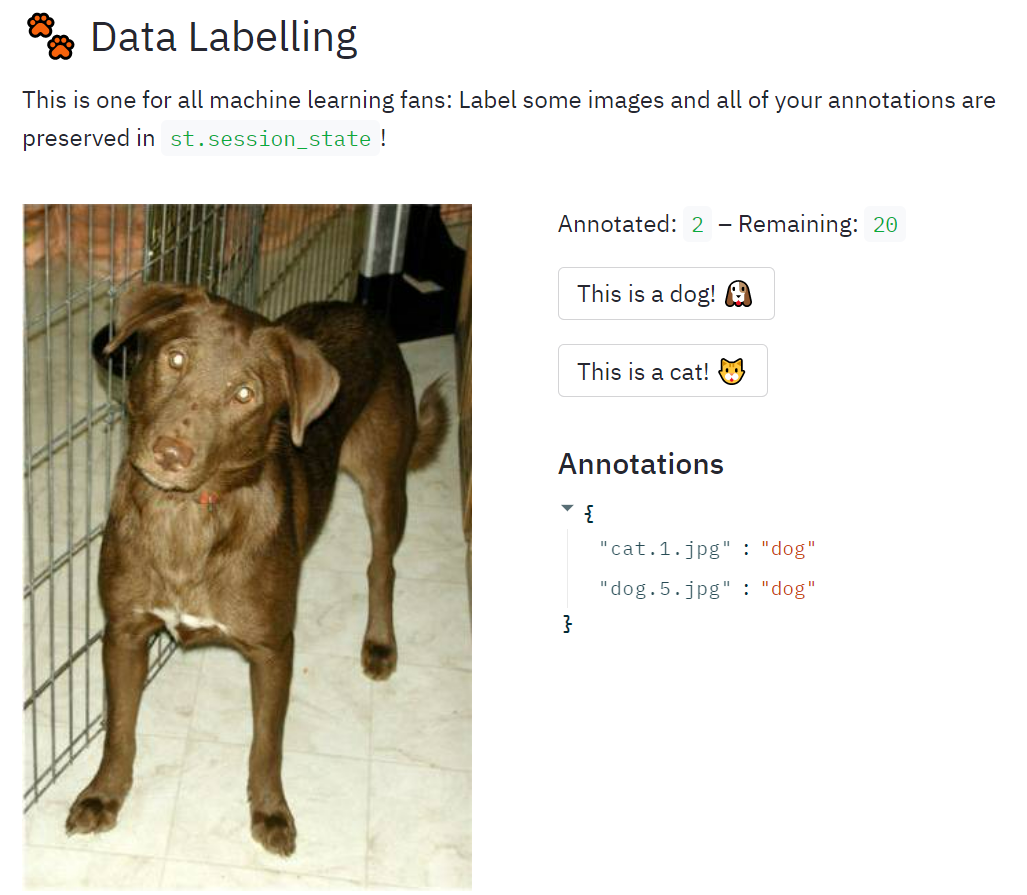The image size is (1027, 895).
Task: Click the "Remaining:" label text
Action: pos(797,225)
